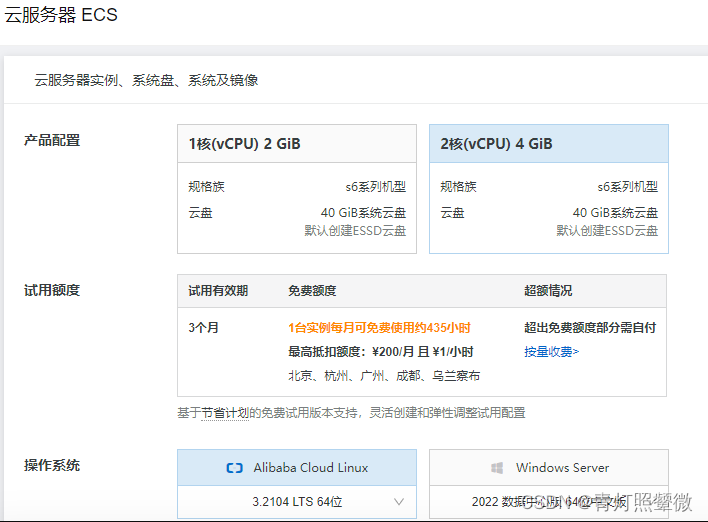Image resolution: width=708 pixels, height=522 pixels.
Task: Expand version list via chevron arrow
Action: (399, 502)
